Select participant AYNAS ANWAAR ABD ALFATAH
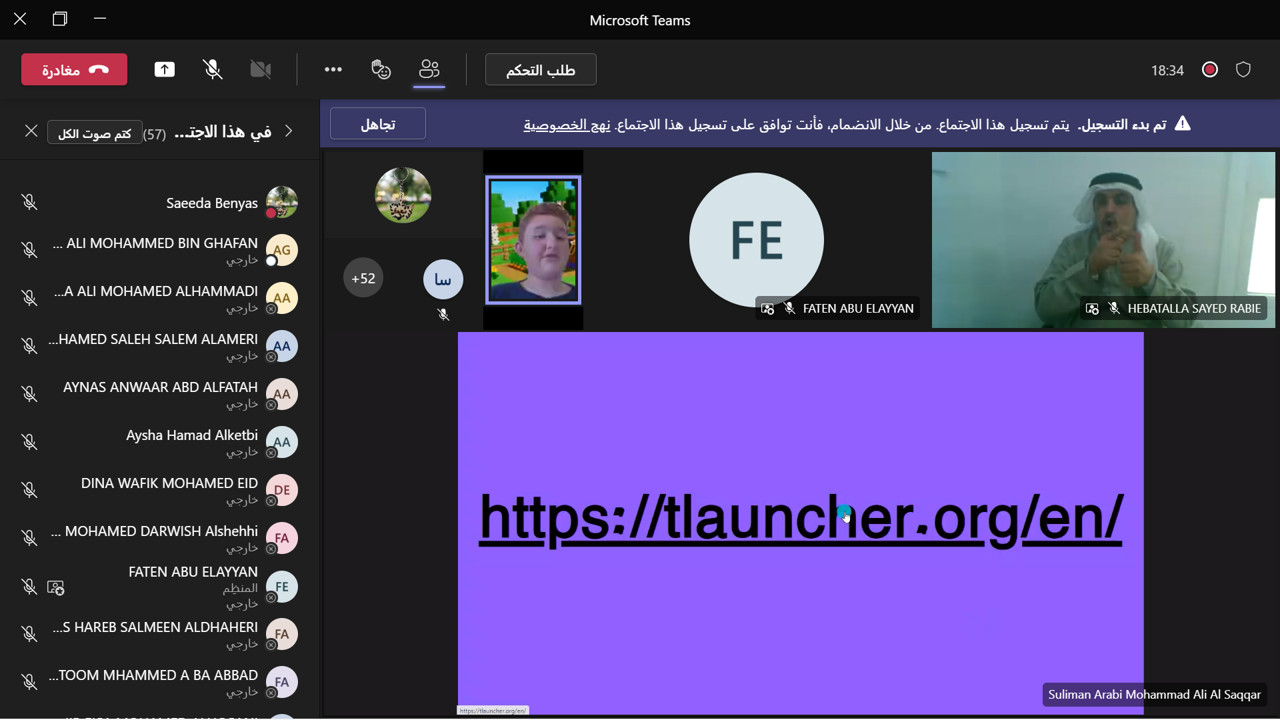This screenshot has height=720, width=1280. pyautogui.click(x=160, y=387)
